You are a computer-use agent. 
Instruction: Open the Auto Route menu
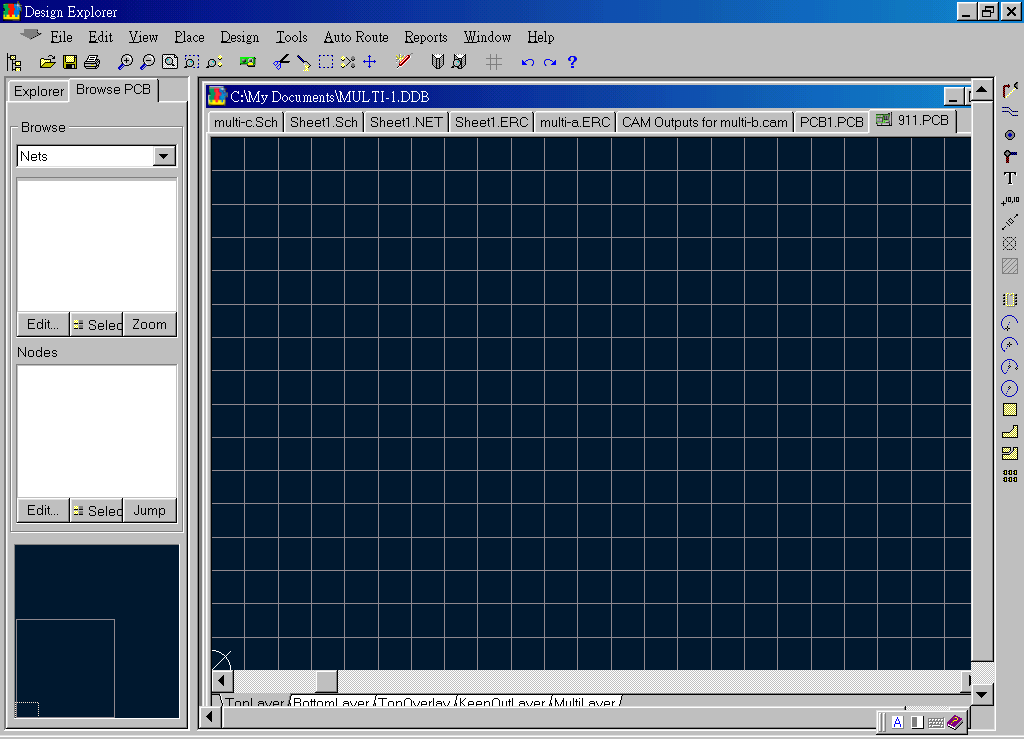pyautogui.click(x=355, y=37)
